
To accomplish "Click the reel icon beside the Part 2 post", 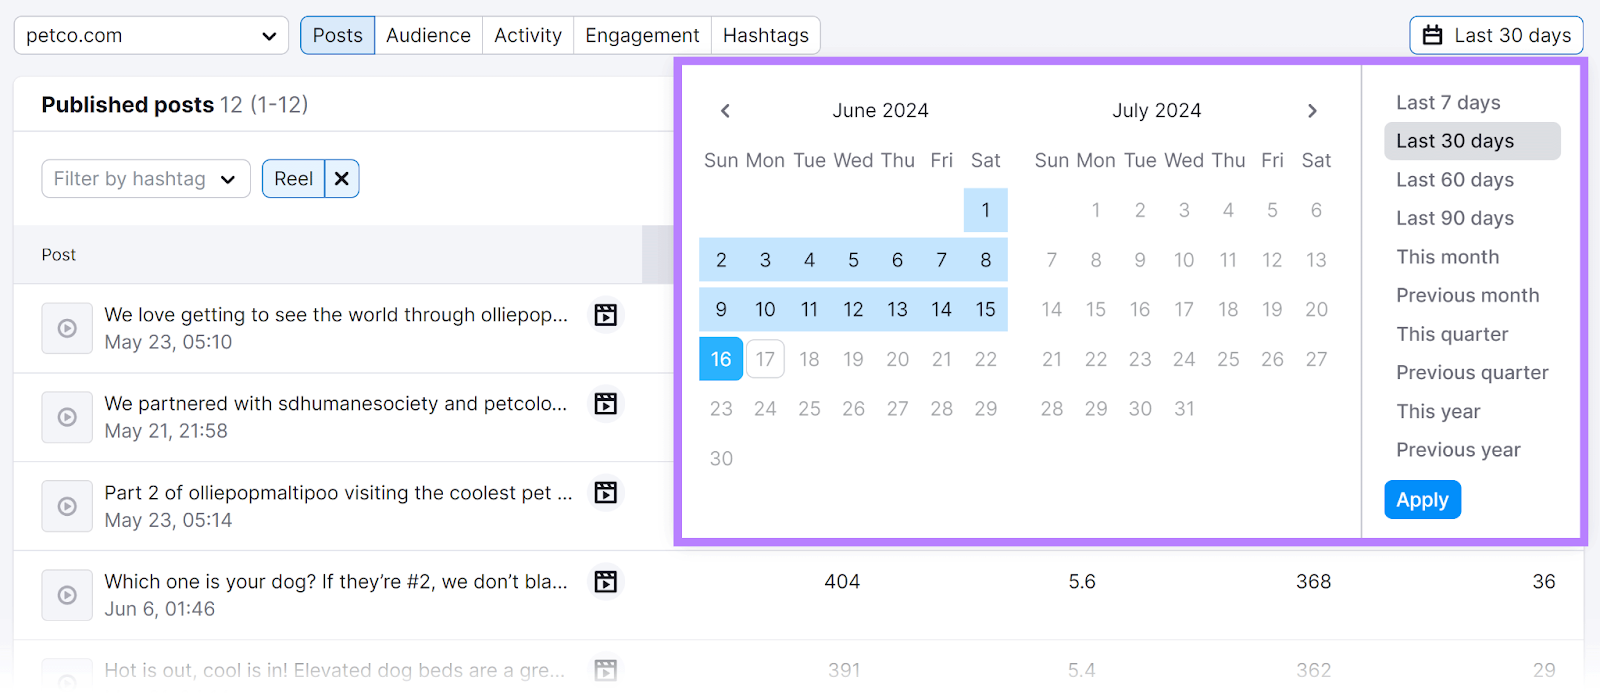I will [x=605, y=492].
